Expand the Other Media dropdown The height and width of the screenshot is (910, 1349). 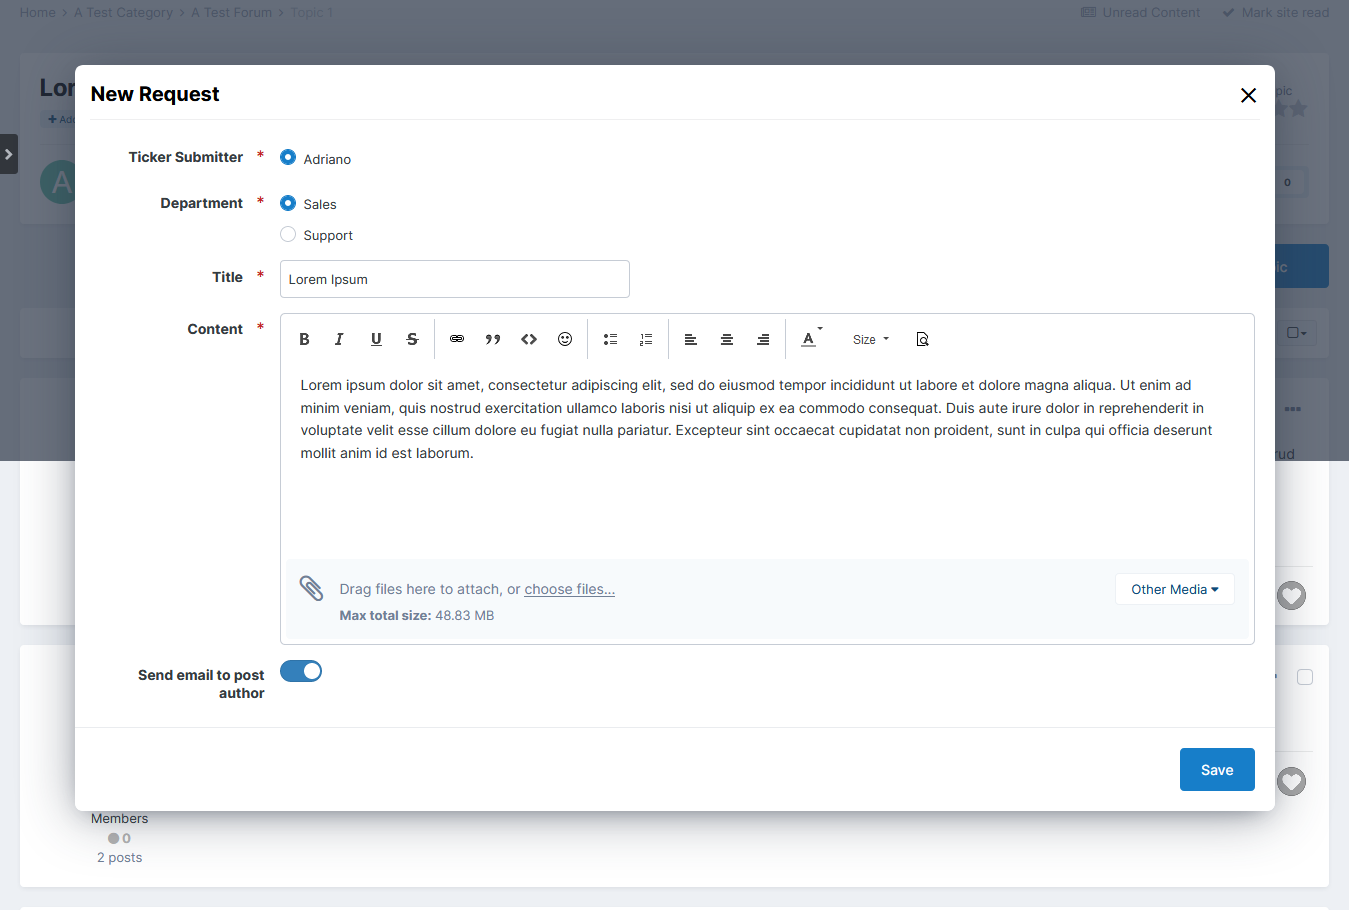(1174, 590)
